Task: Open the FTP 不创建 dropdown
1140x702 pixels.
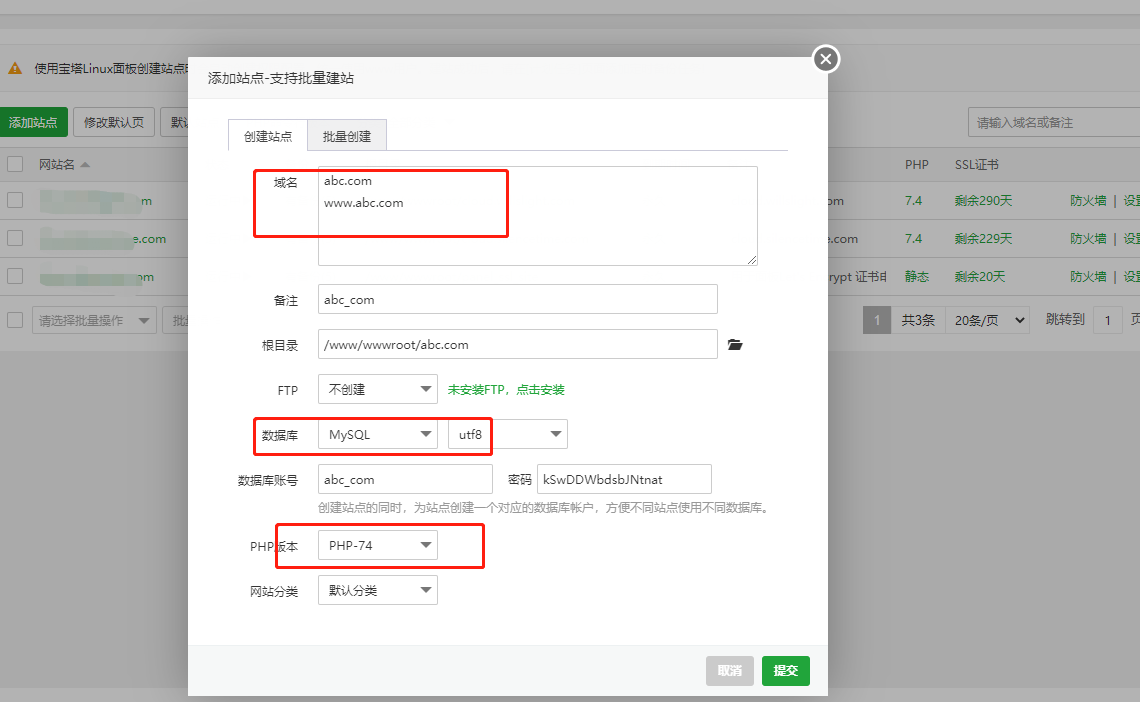Action: [377, 389]
